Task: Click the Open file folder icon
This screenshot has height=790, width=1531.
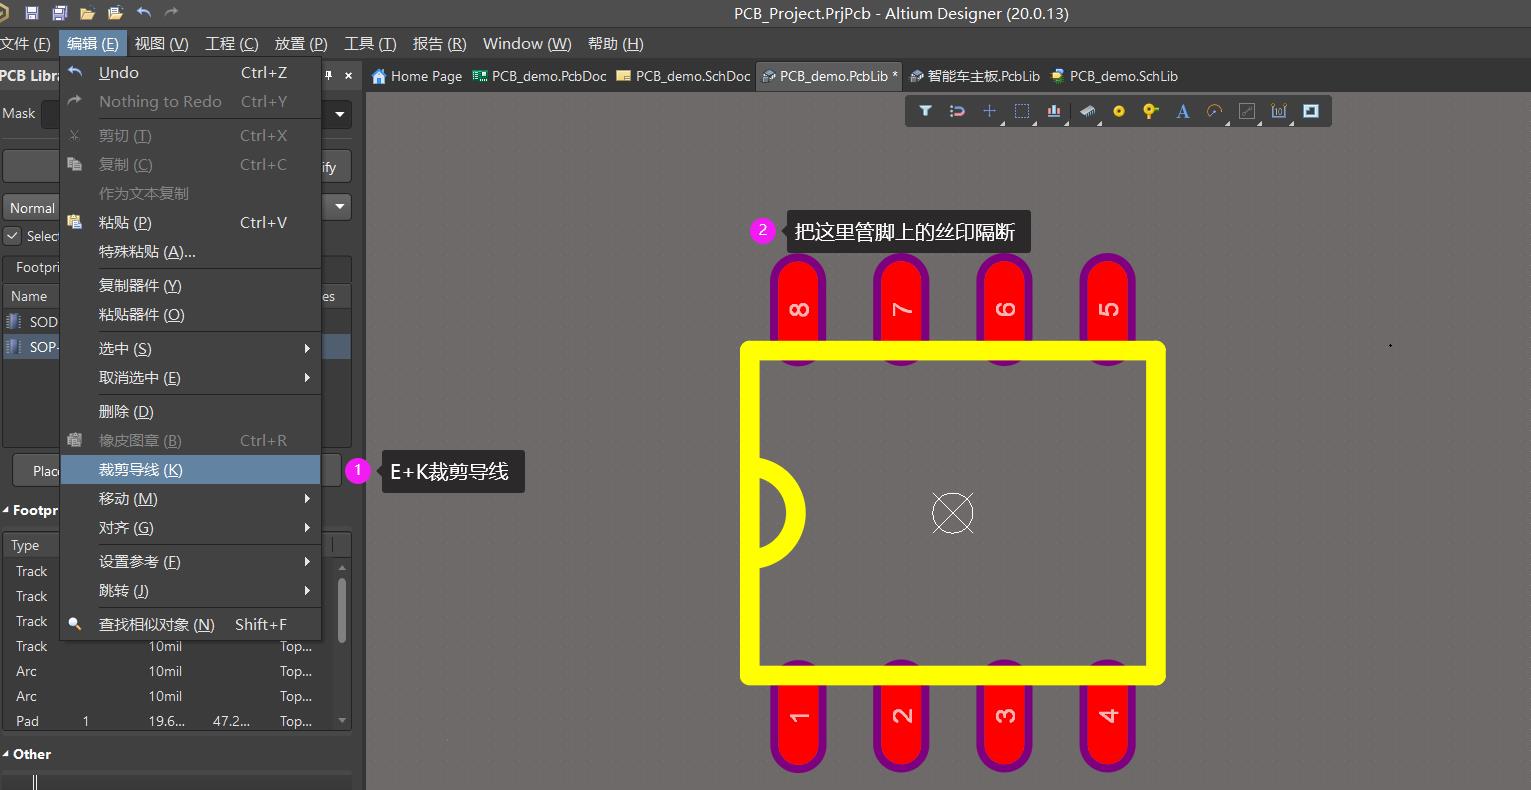Action: 88,13
